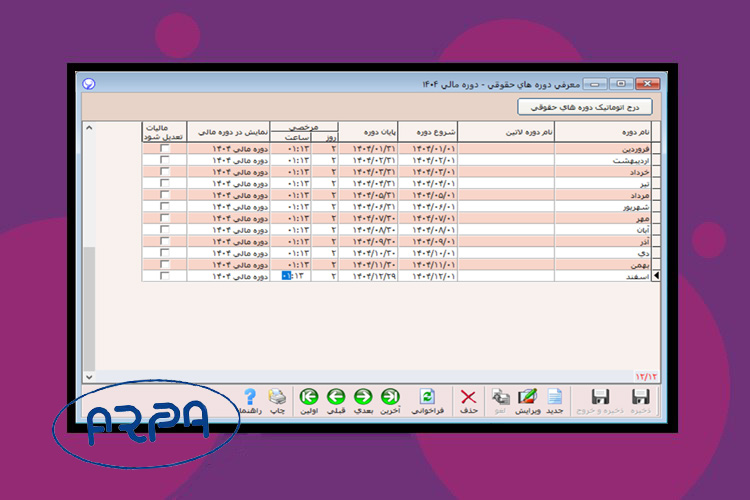The width and height of the screenshot is (750, 500).
Task: Select the روز sub-column header
Action: coord(325,137)
